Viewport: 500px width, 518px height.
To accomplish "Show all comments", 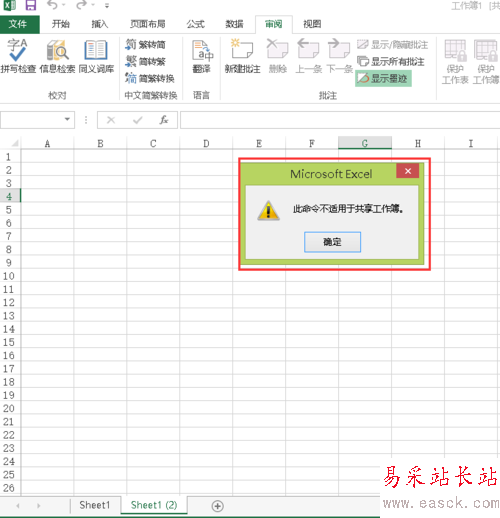I will pyautogui.click(x=390, y=61).
